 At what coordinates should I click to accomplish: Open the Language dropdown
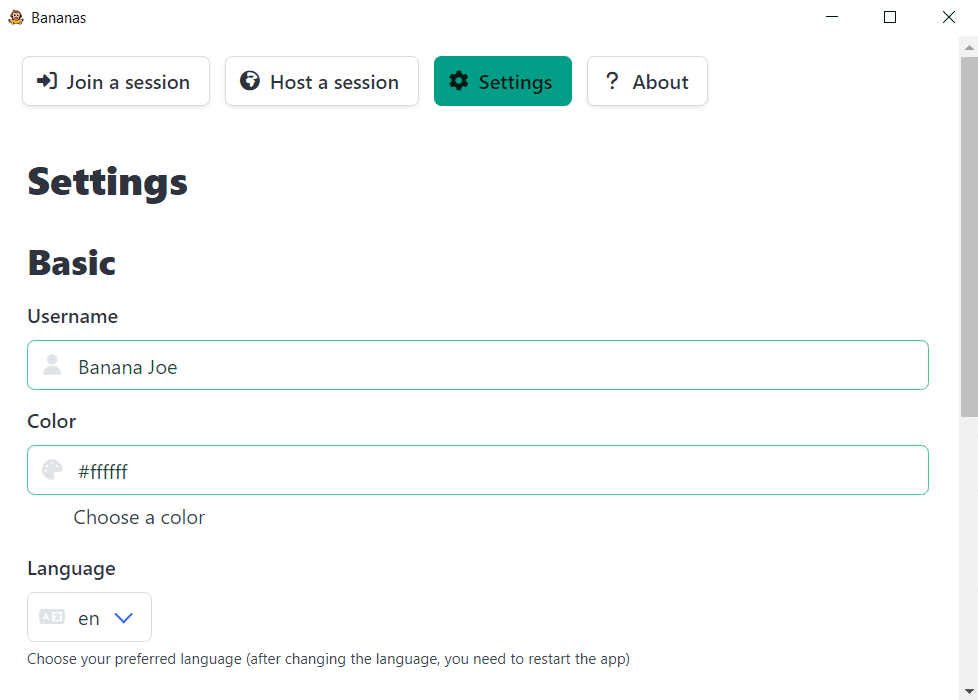[x=89, y=617]
